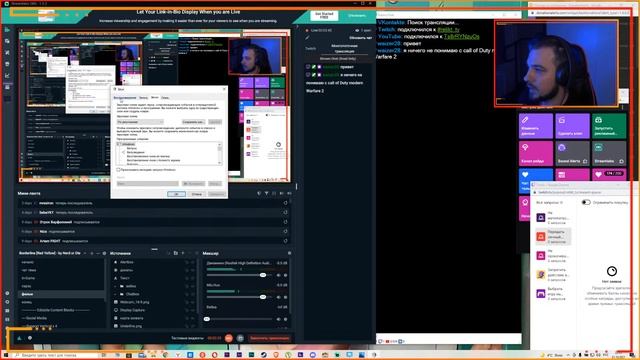Adjust the Mic/Aux volume slider
Viewport: 640px width, 360px height.
(240, 297)
